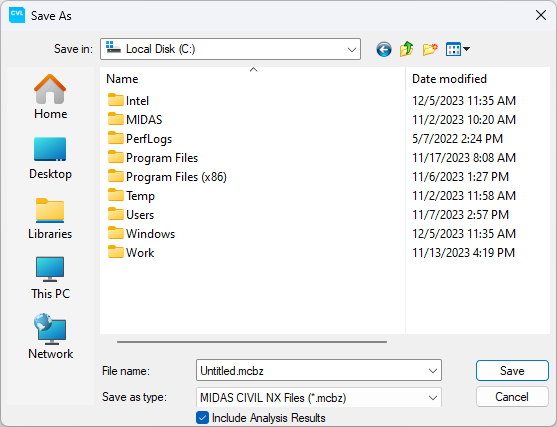The height and width of the screenshot is (427, 557).
Task: Create a new folder
Action: [x=430, y=49]
